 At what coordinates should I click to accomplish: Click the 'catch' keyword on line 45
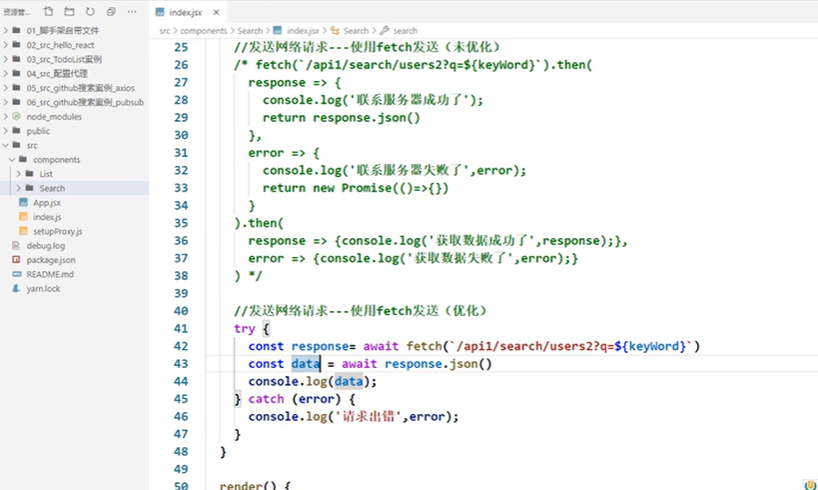[x=266, y=399]
